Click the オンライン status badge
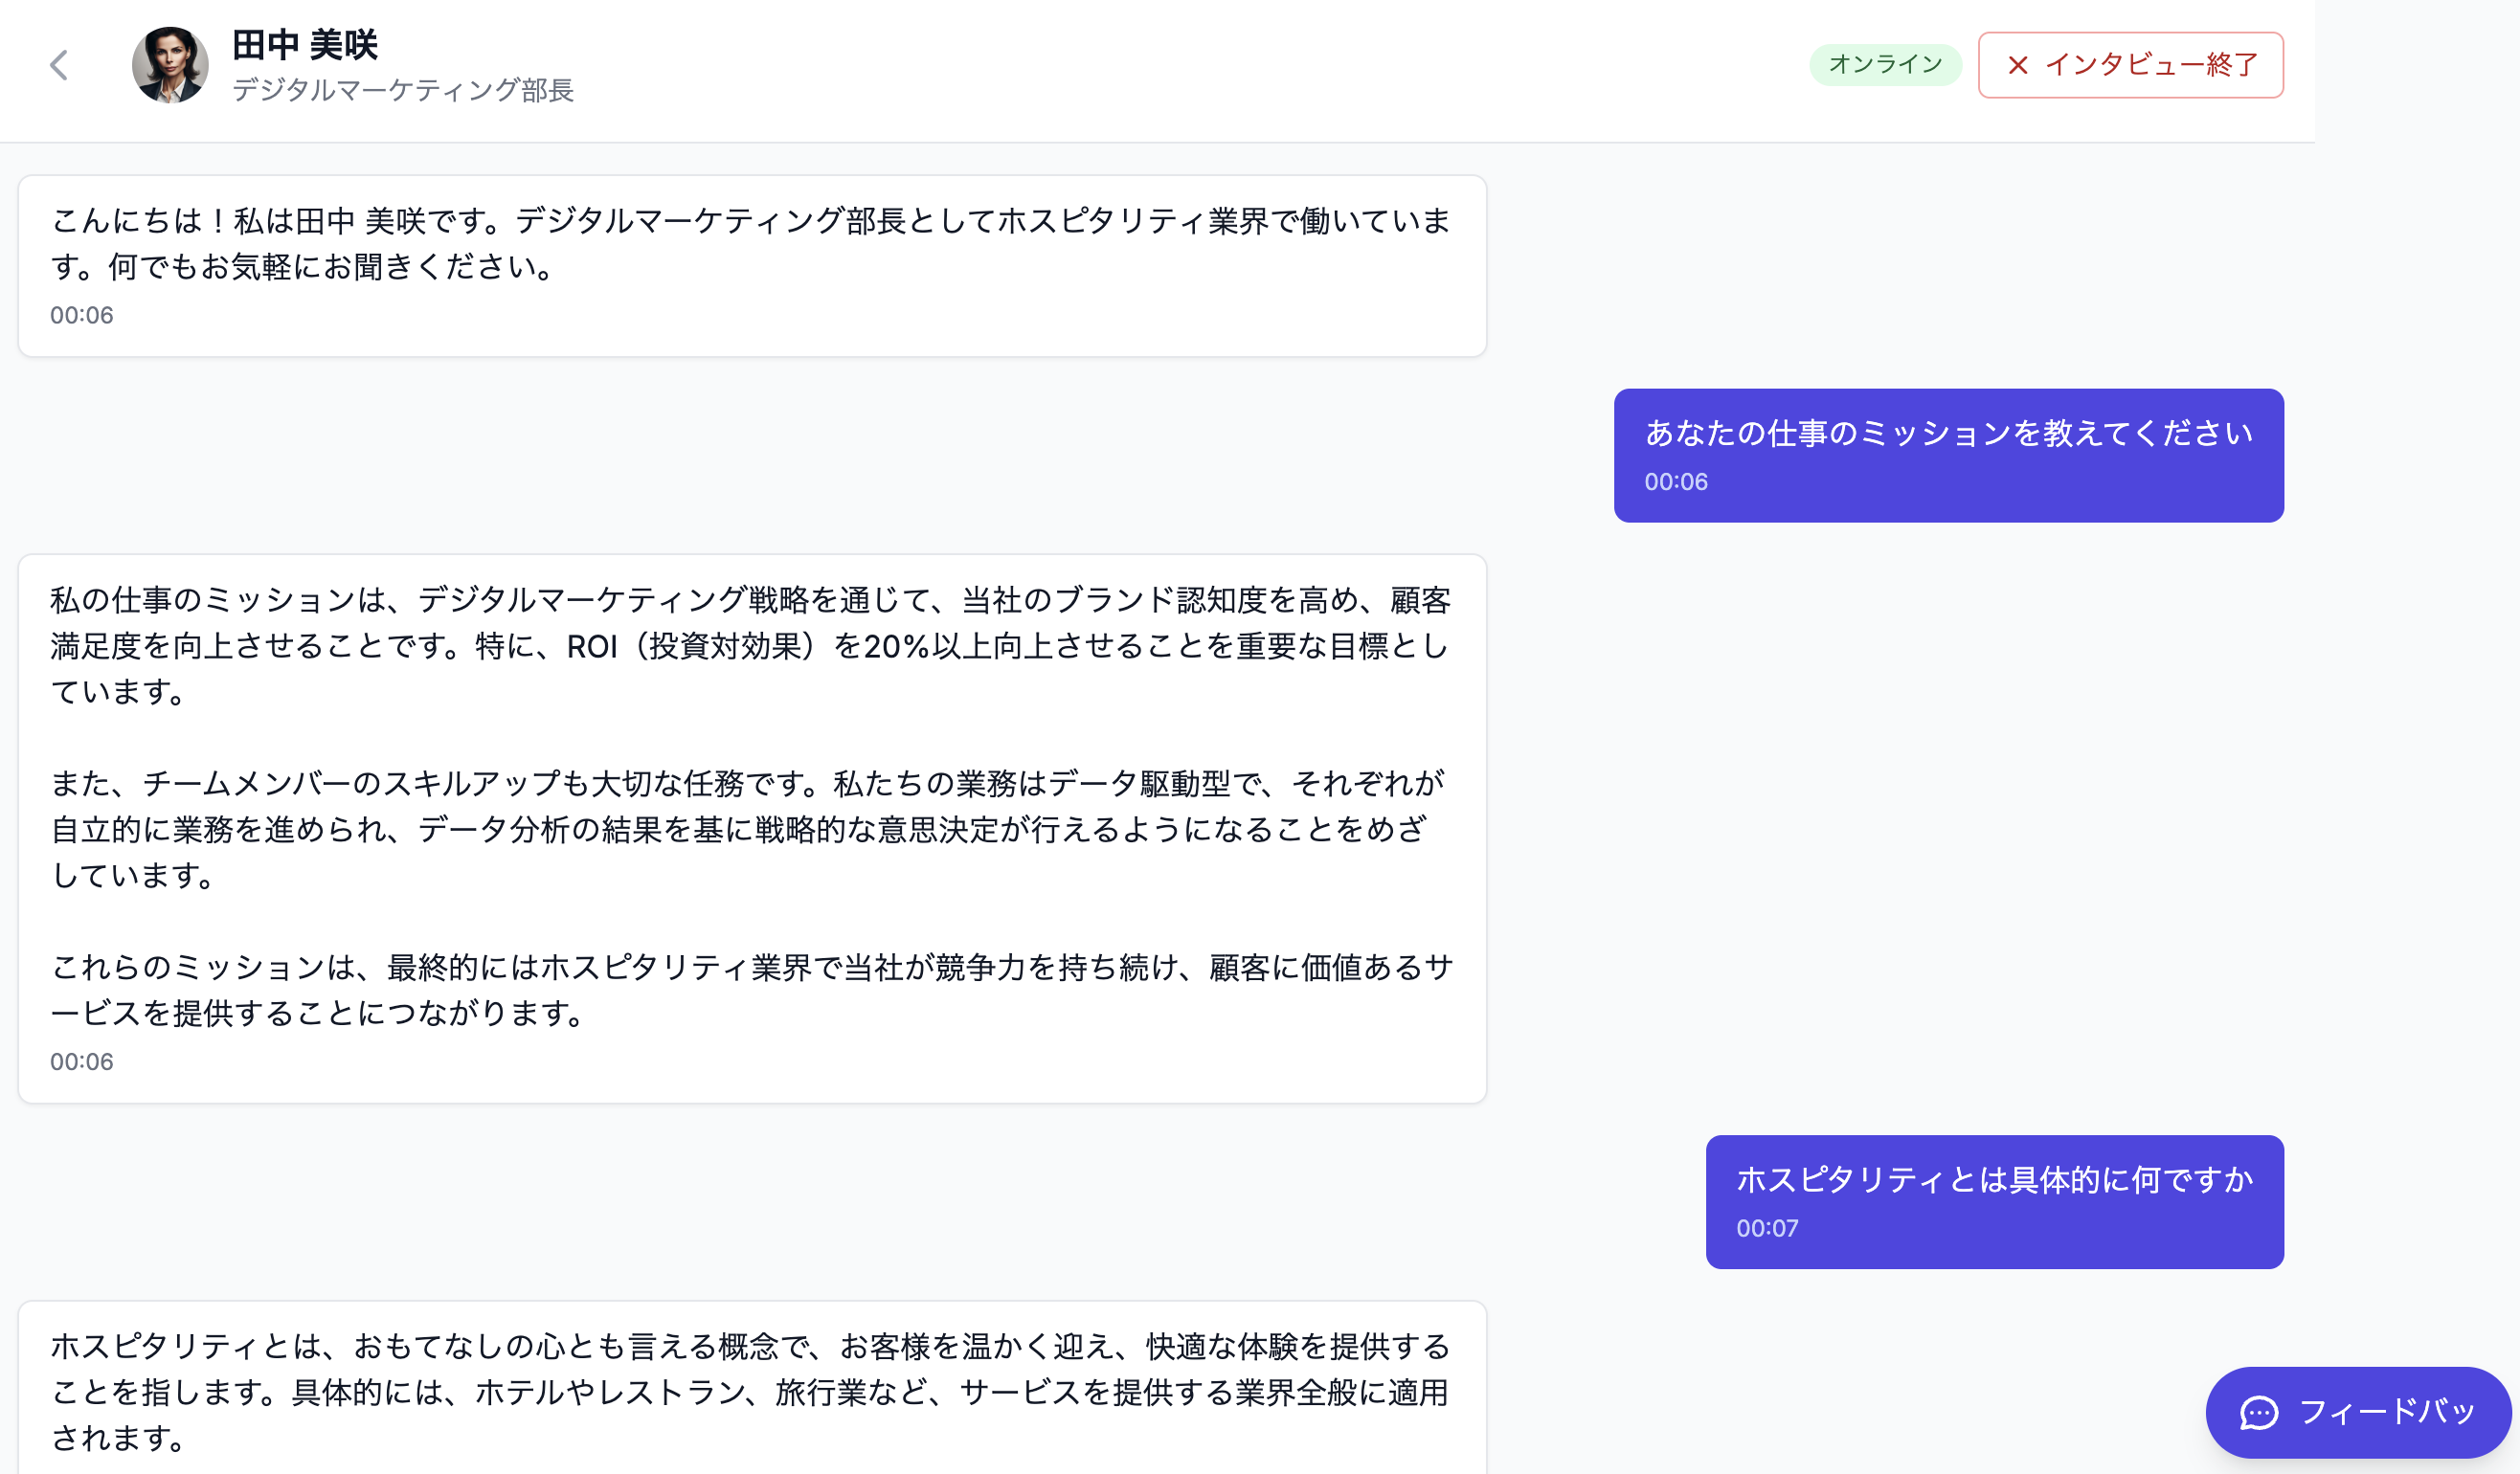The height and width of the screenshot is (1474, 2520). click(1884, 65)
